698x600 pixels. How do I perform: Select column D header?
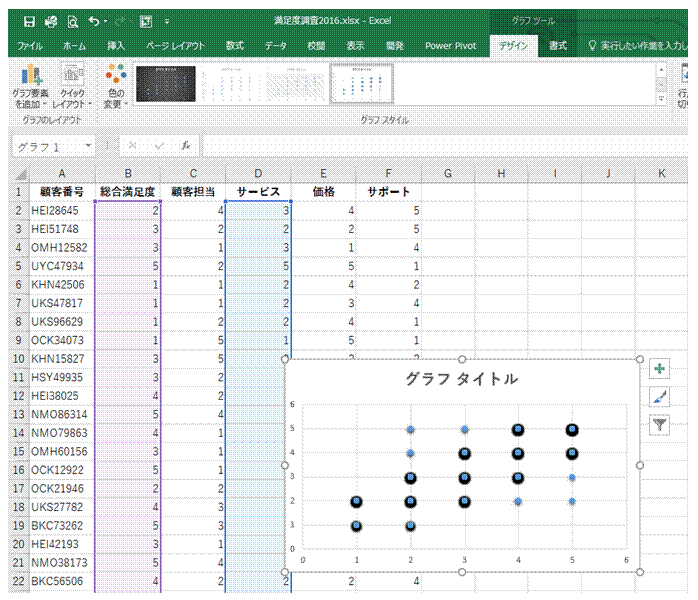tap(258, 174)
